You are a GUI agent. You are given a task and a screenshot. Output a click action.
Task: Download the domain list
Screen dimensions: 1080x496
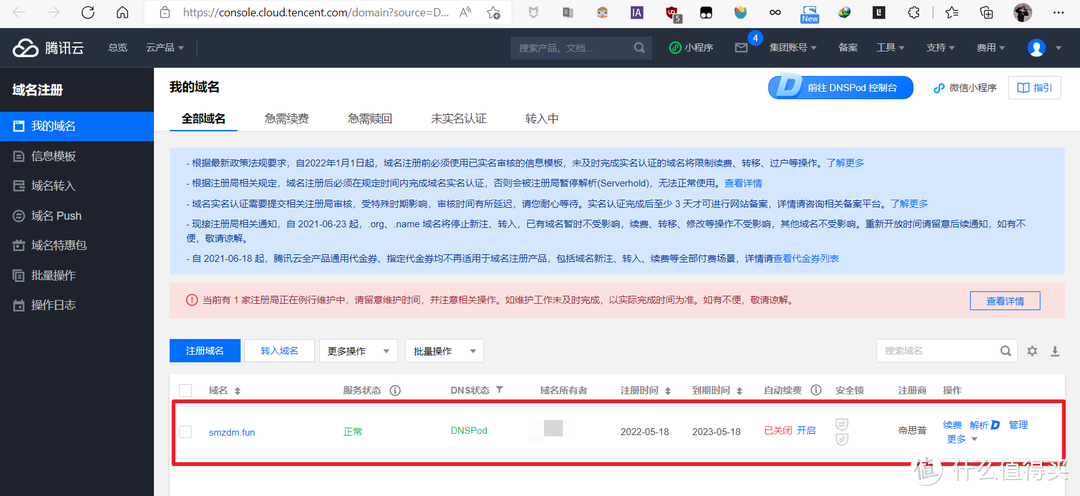(1055, 351)
